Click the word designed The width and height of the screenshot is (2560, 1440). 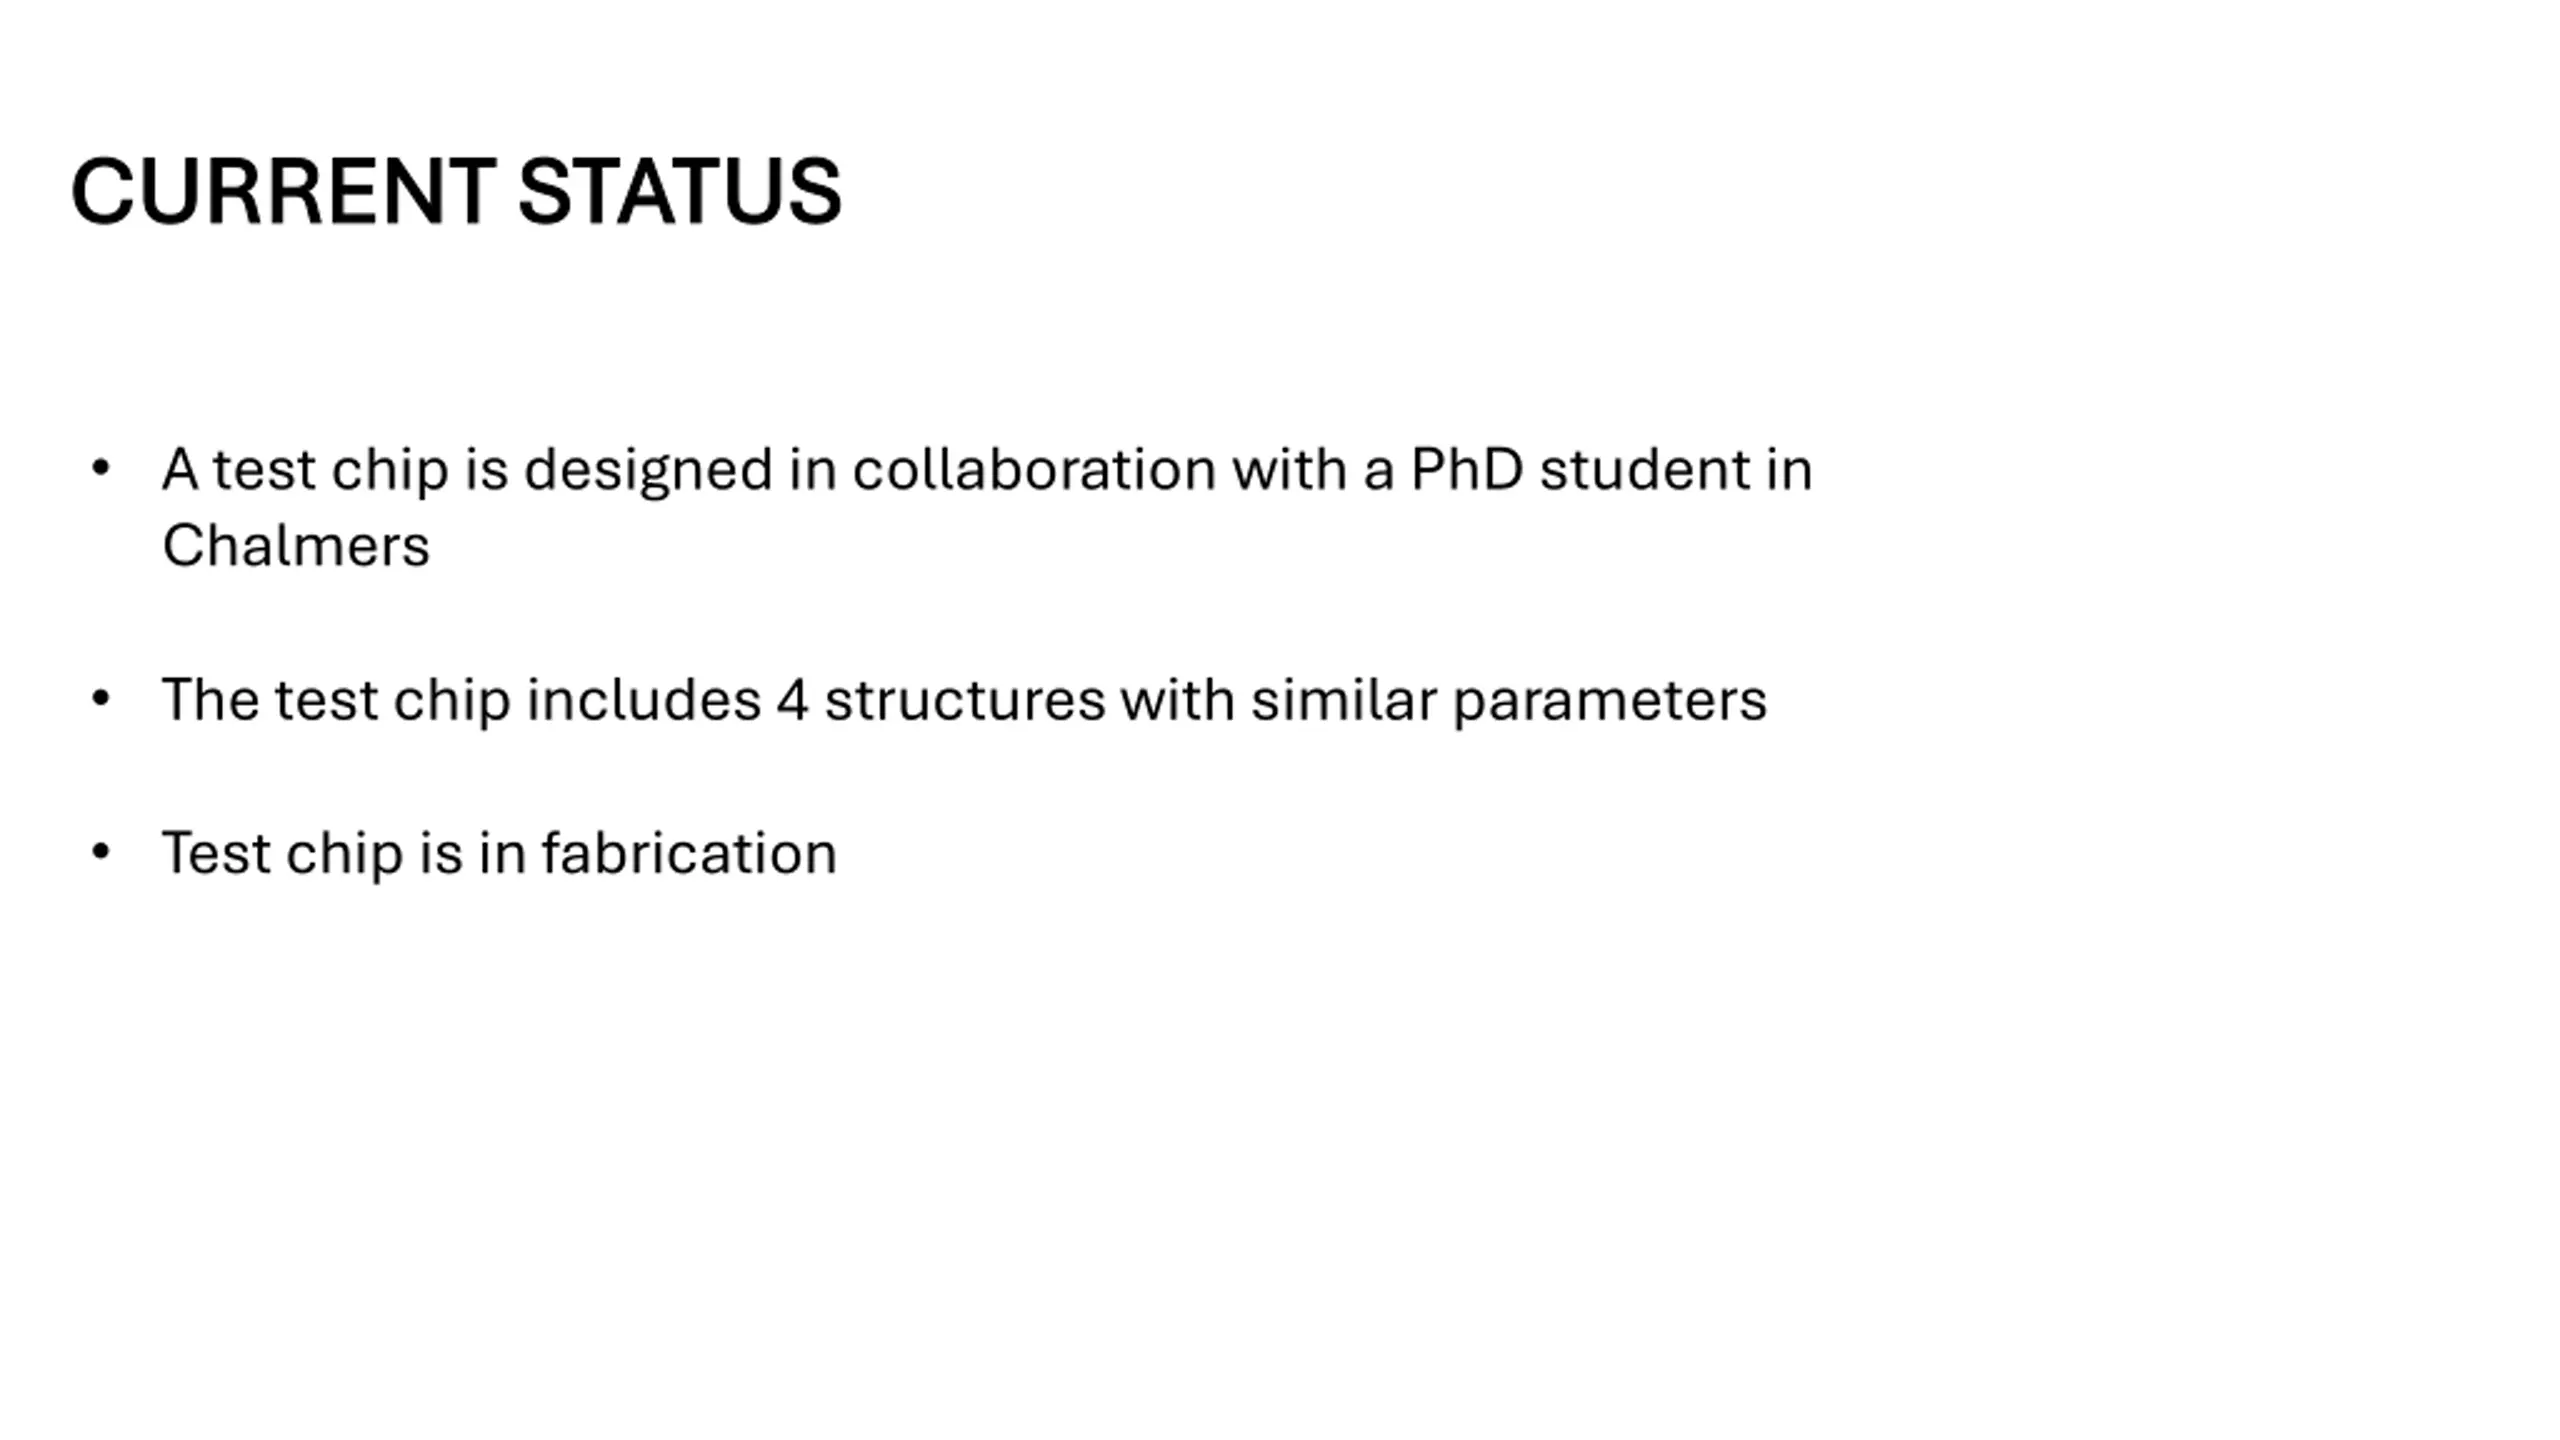[x=648, y=470]
